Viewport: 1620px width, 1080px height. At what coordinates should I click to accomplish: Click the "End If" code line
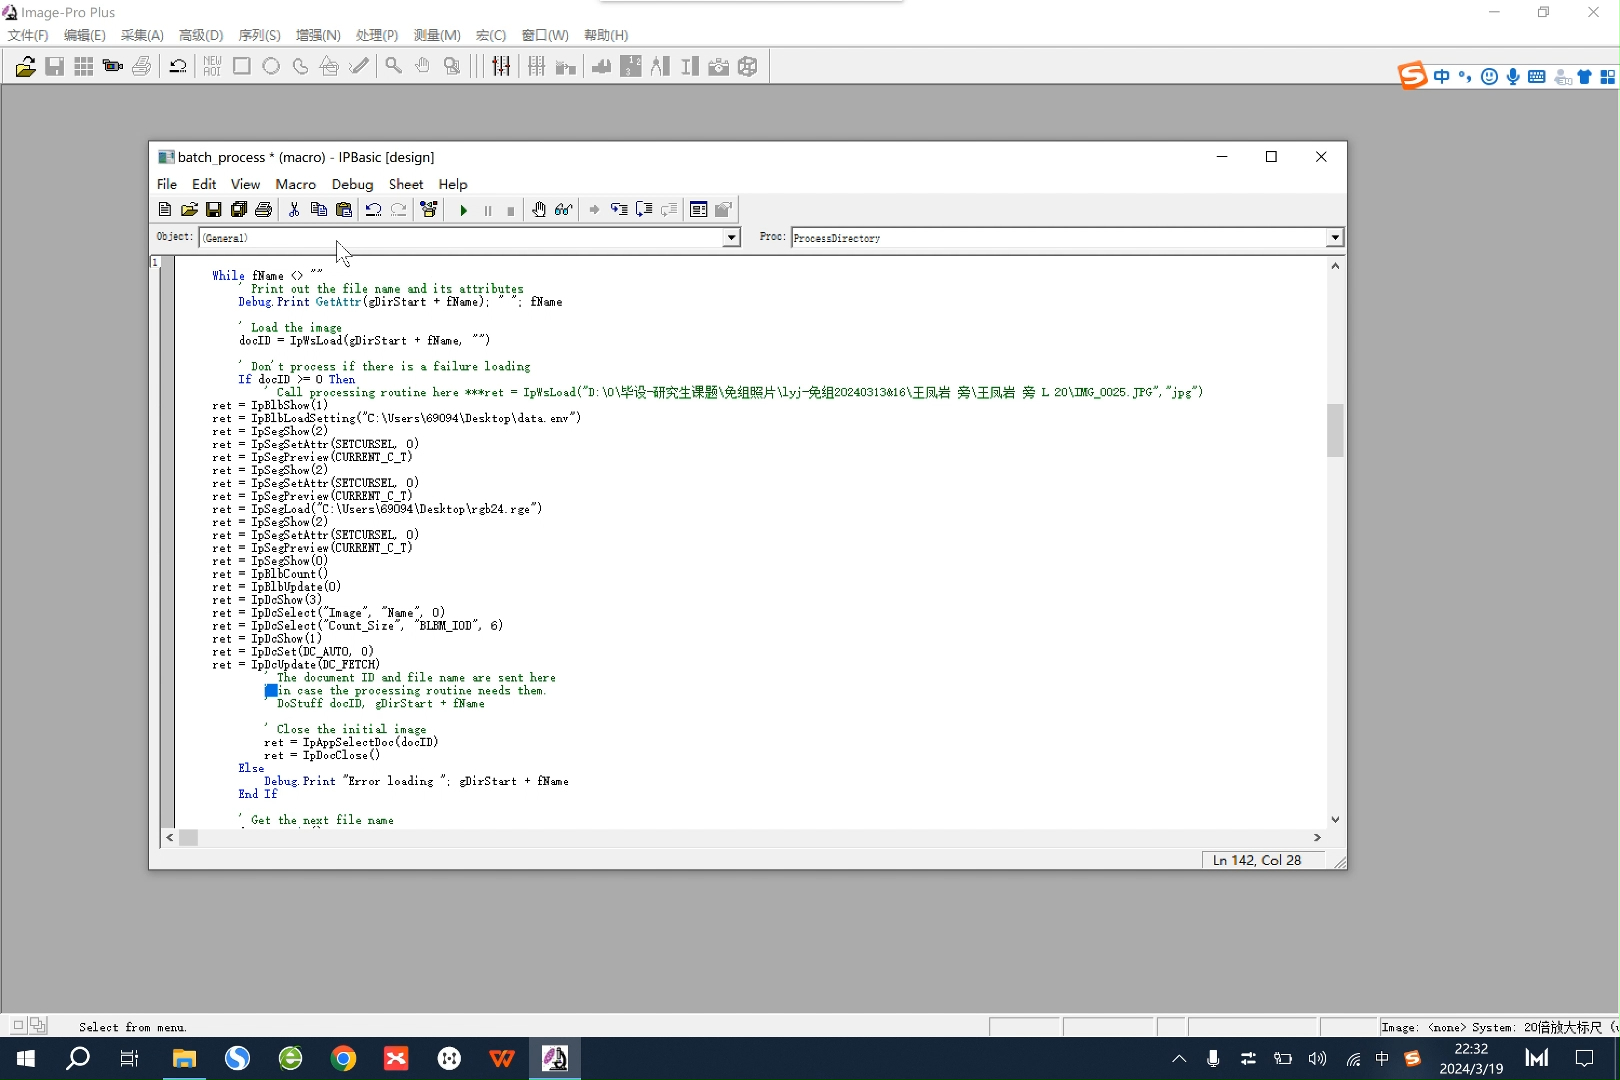pyautogui.click(x=258, y=794)
